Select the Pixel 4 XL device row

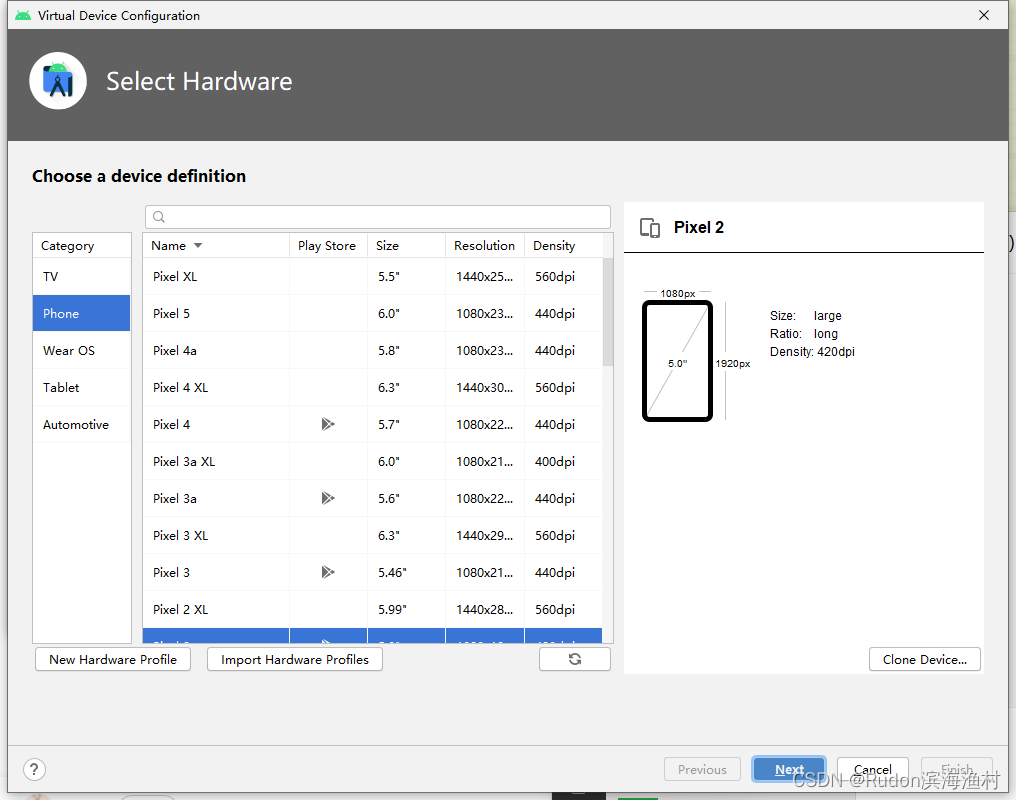coord(373,387)
